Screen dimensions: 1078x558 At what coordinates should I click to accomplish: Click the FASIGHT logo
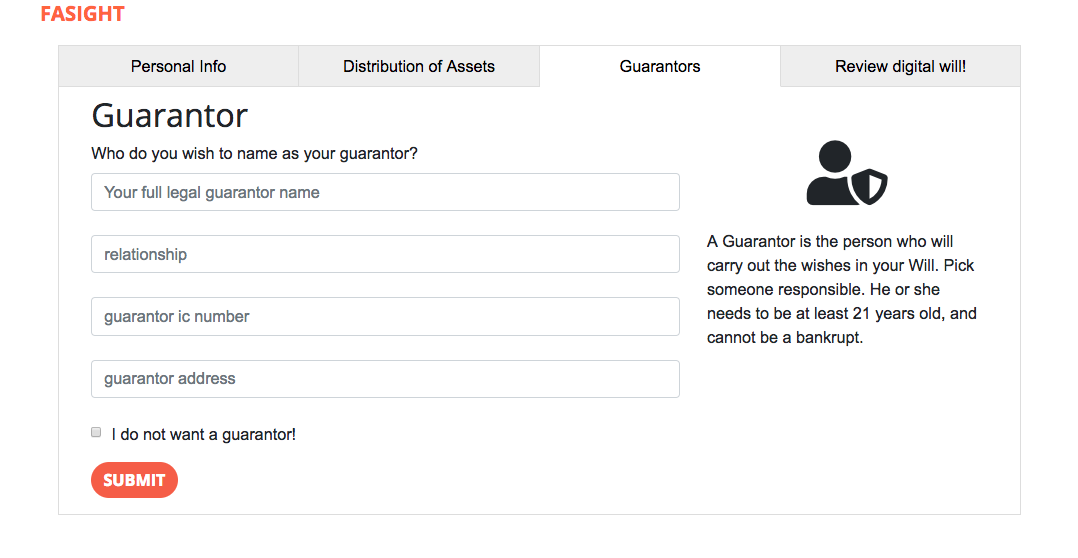(x=82, y=14)
